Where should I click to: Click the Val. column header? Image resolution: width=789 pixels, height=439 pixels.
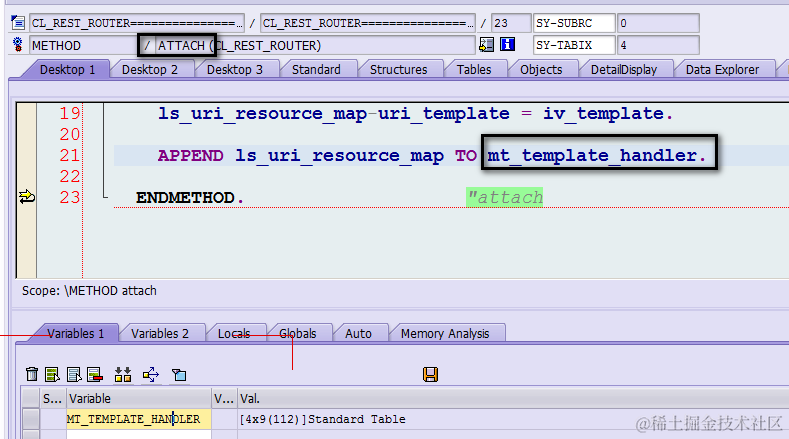click(513, 399)
